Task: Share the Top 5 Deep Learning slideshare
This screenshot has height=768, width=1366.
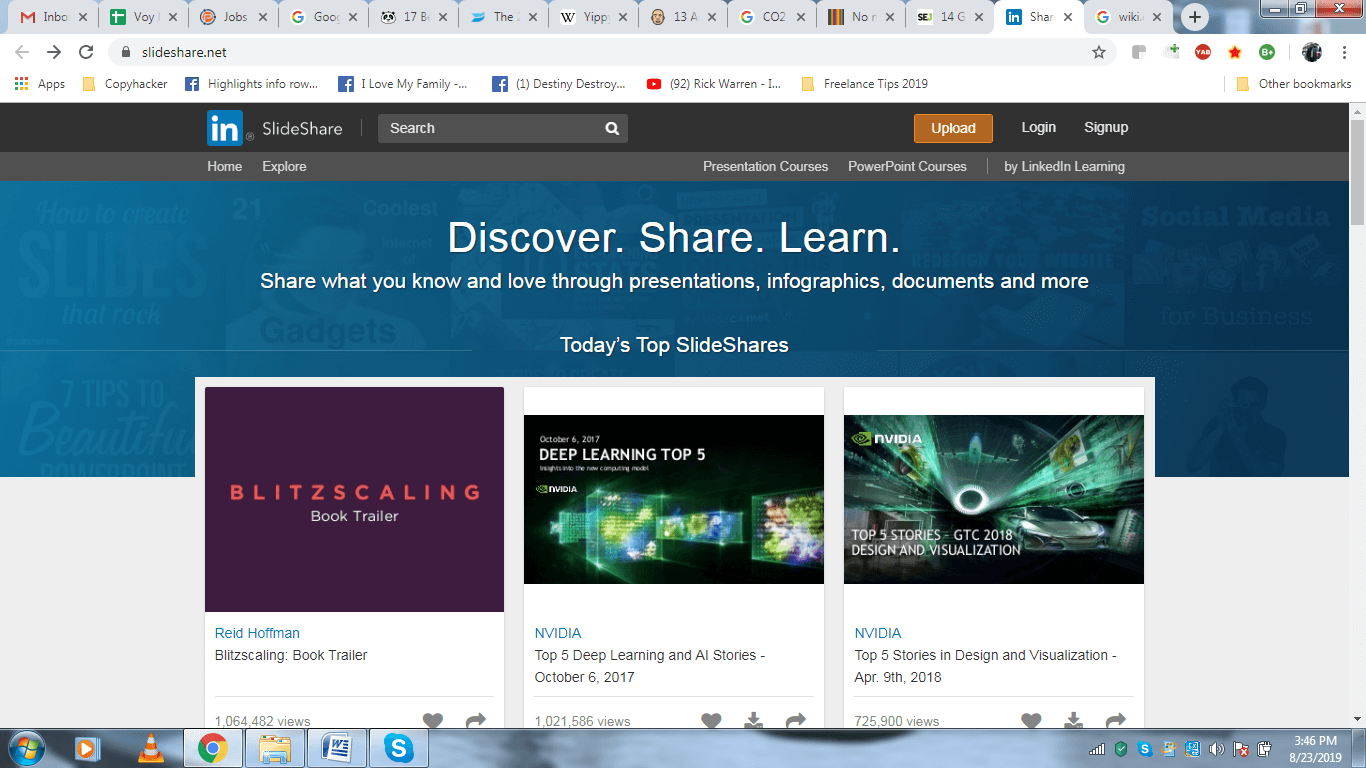Action: coord(796,720)
